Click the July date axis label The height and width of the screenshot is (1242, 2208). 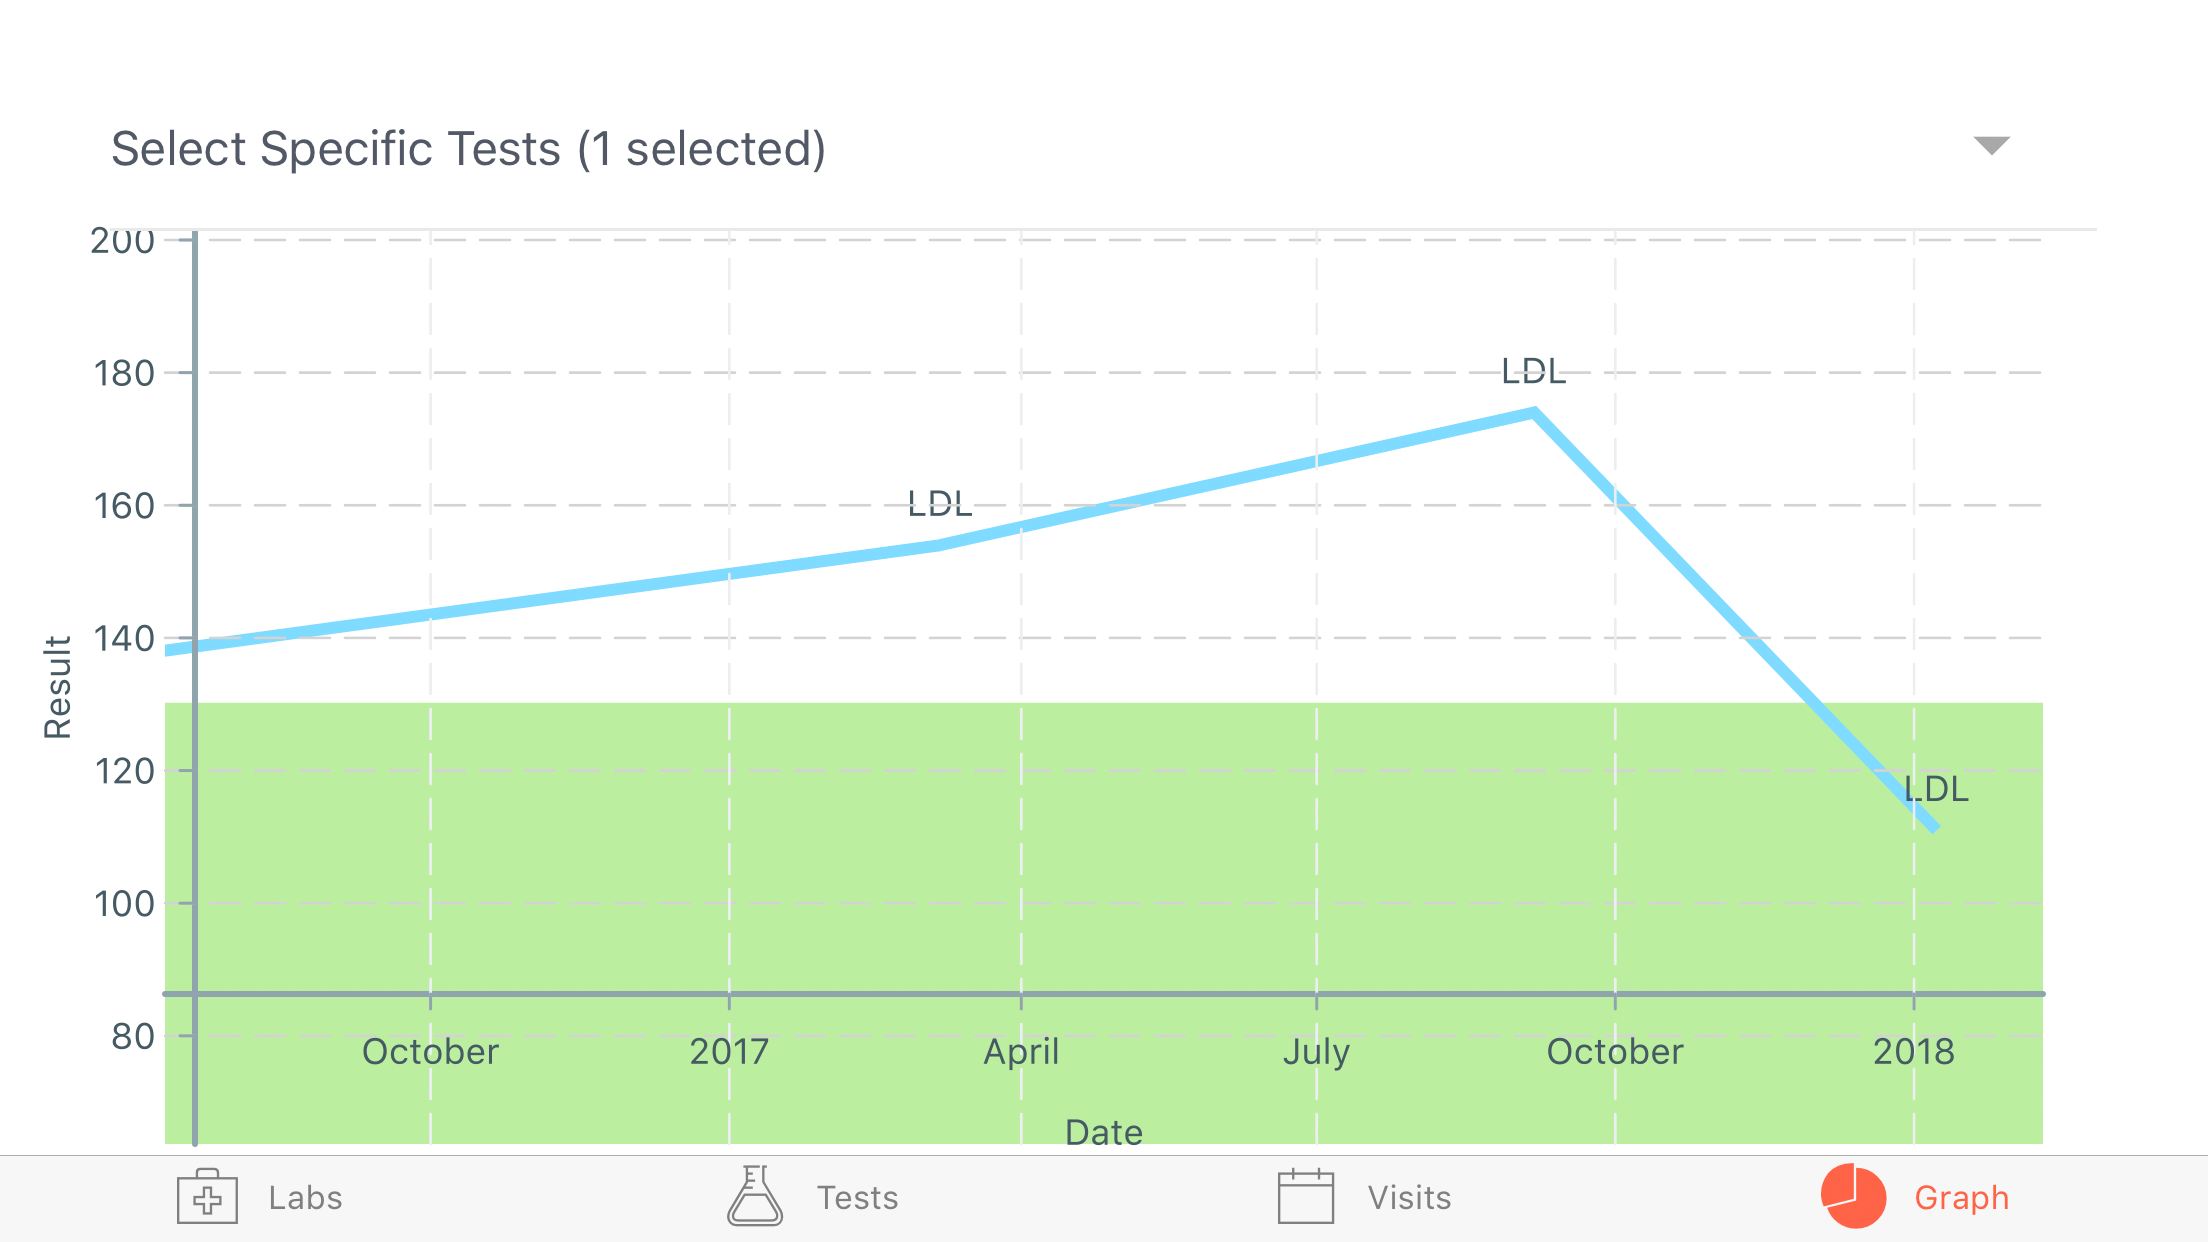(1316, 1053)
